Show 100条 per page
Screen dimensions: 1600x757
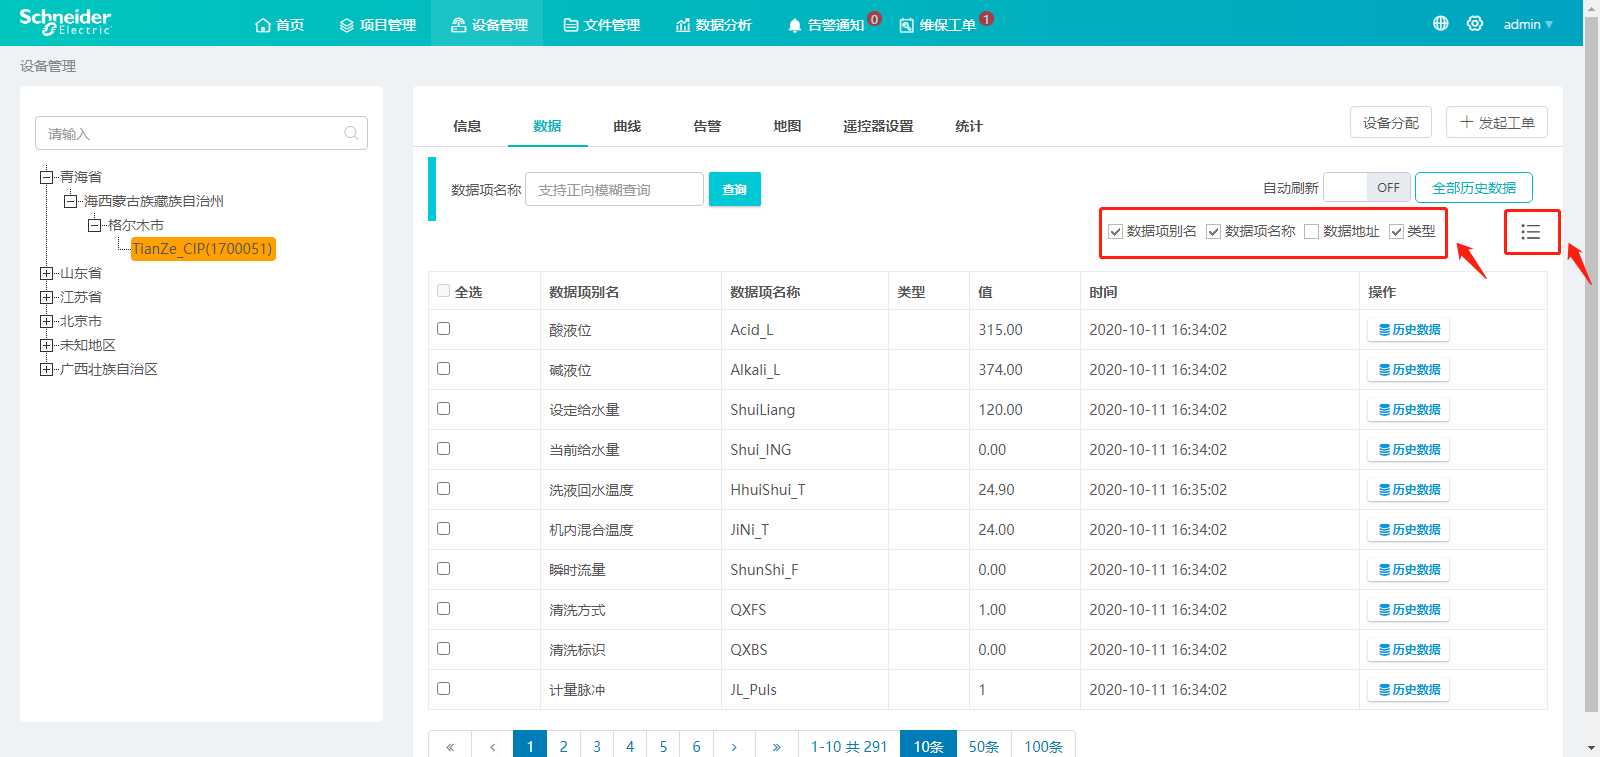coord(1043,747)
